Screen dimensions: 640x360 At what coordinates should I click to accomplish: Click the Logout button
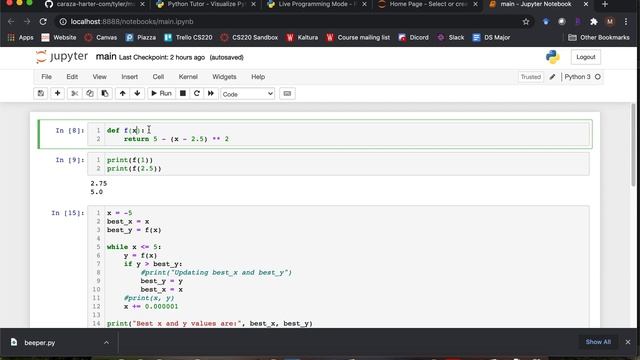click(586, 57)
